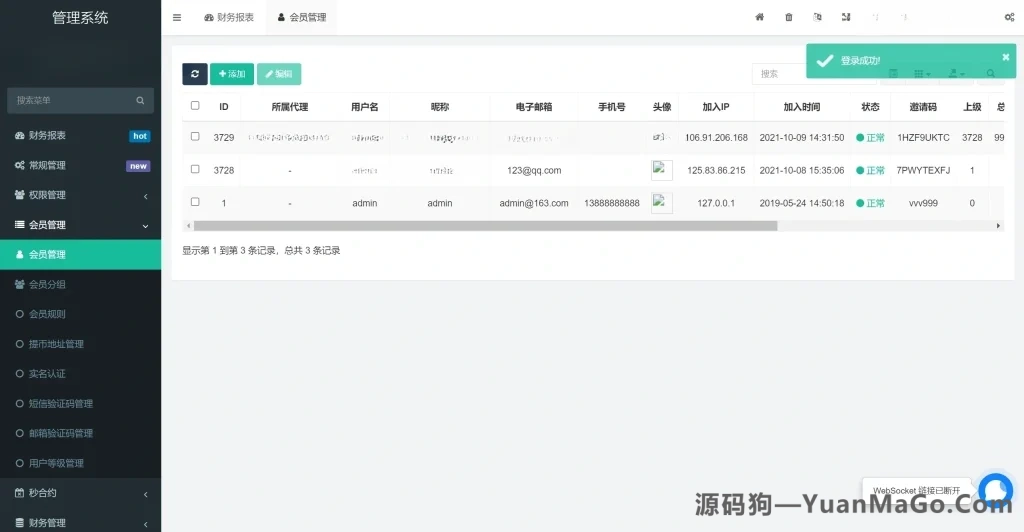Click the 加入IP column header

[716, 107]
